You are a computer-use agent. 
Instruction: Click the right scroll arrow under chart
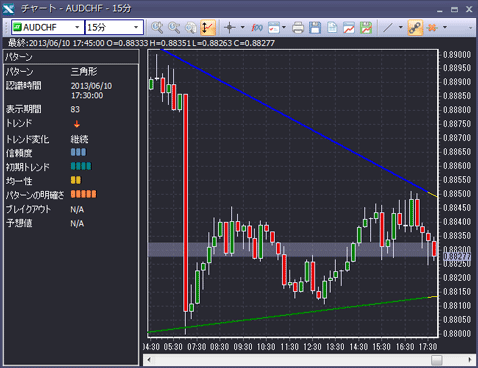pyautogui.click(x=470, y=360)
